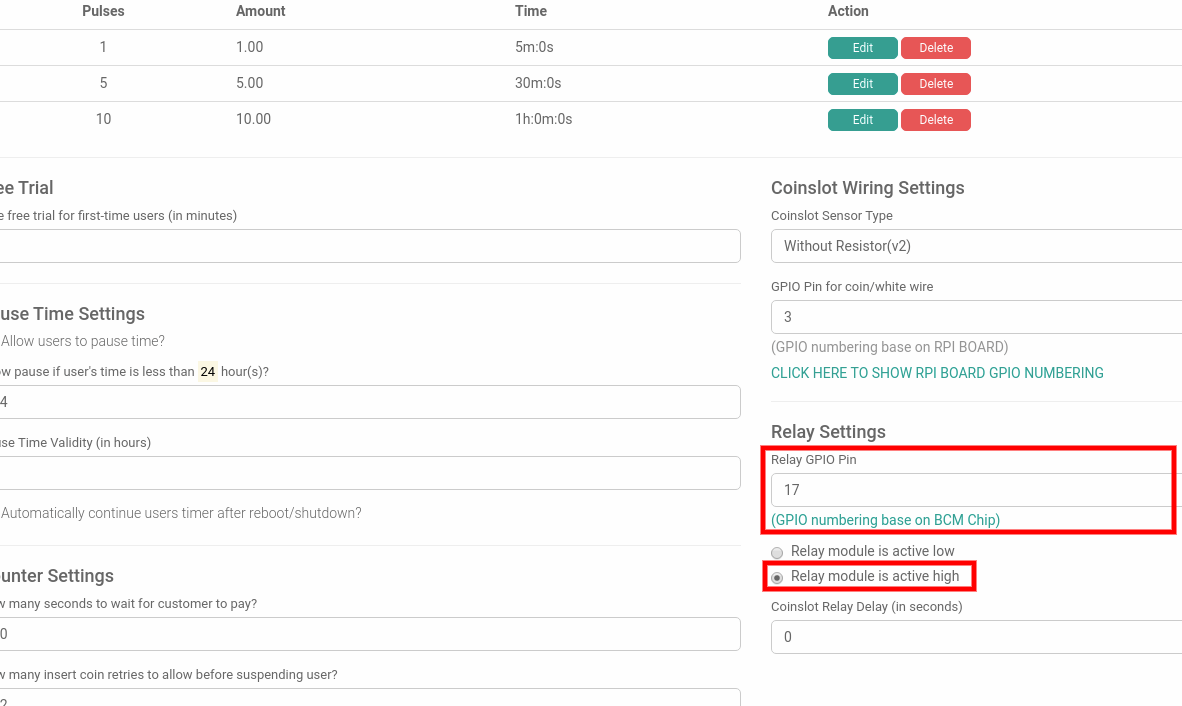Click the highlighted '24' hour value
The width and height of the screenshot is (1182, 706).
pos(207,371)
